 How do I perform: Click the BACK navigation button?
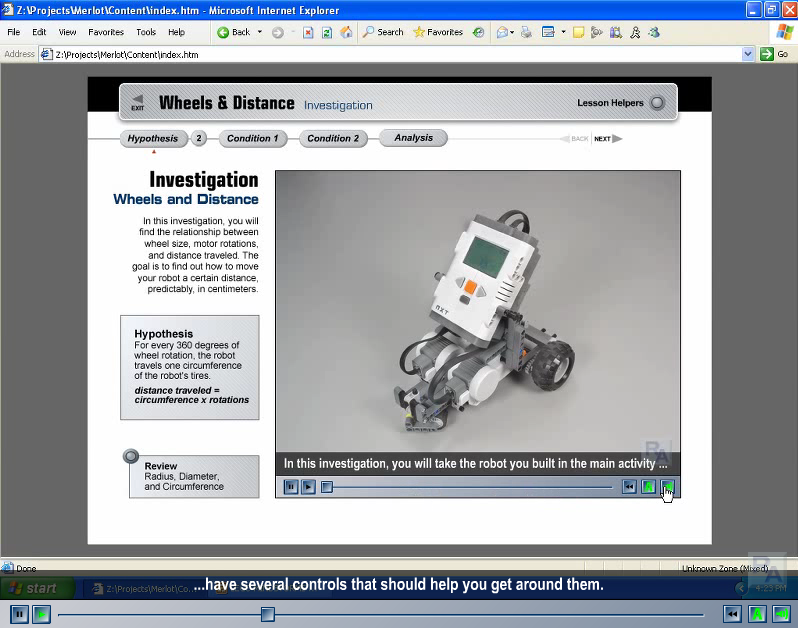pyautogui.click(x=574, y=138)
